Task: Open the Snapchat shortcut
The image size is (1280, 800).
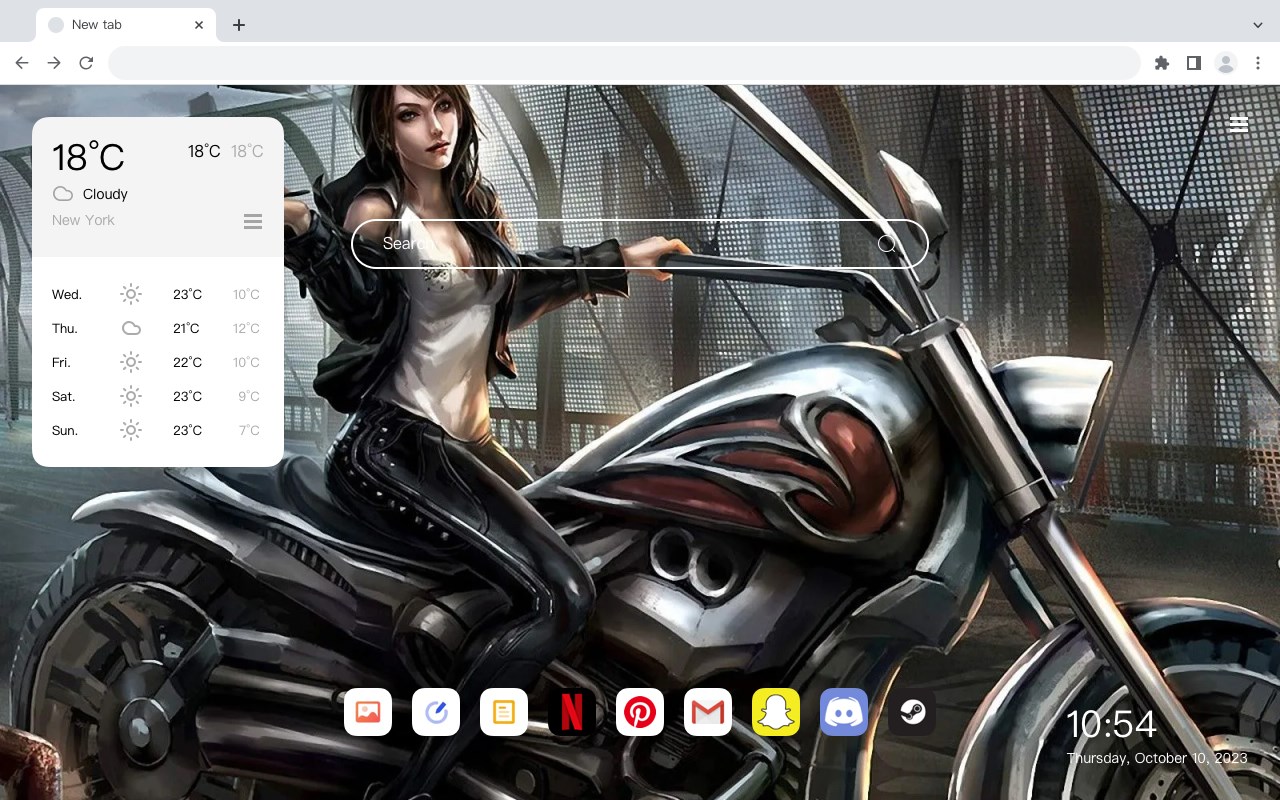Action: 776,712
